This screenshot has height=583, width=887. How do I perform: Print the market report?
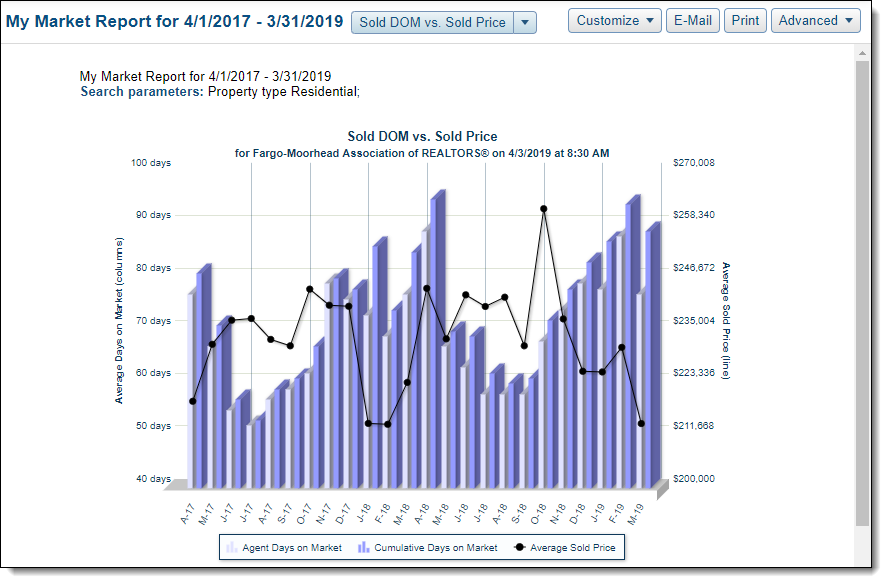point(745,20)
